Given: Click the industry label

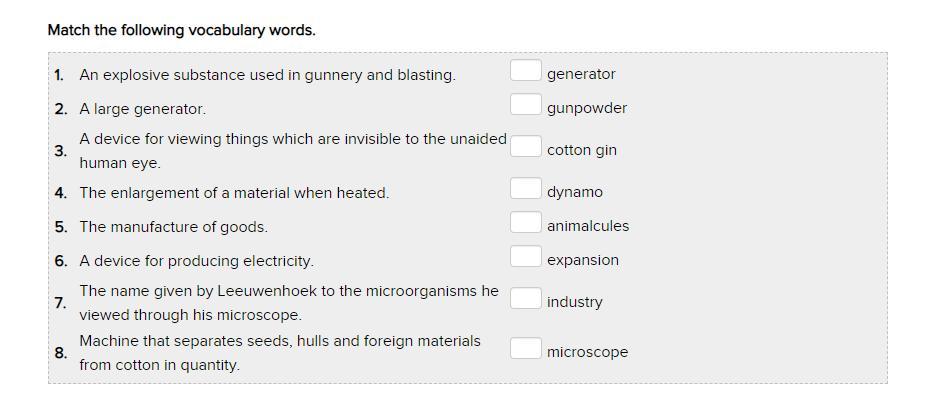Looking at the screenshot, I should click(x=575, y=302).
